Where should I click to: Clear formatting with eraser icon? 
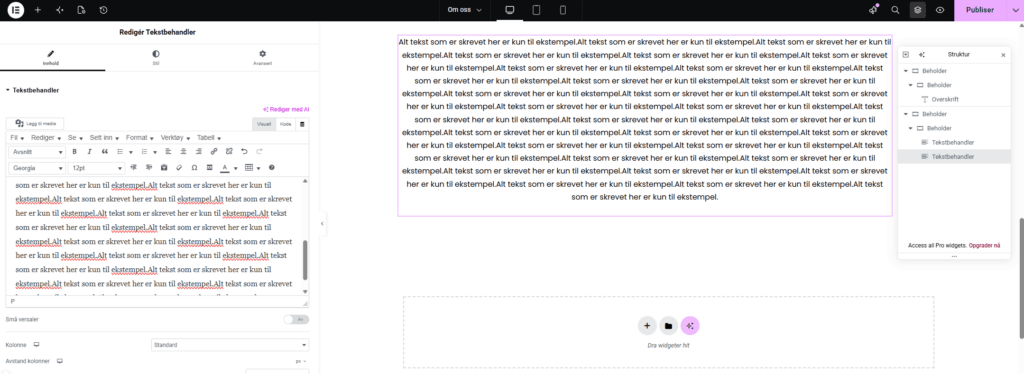point(179,168)
